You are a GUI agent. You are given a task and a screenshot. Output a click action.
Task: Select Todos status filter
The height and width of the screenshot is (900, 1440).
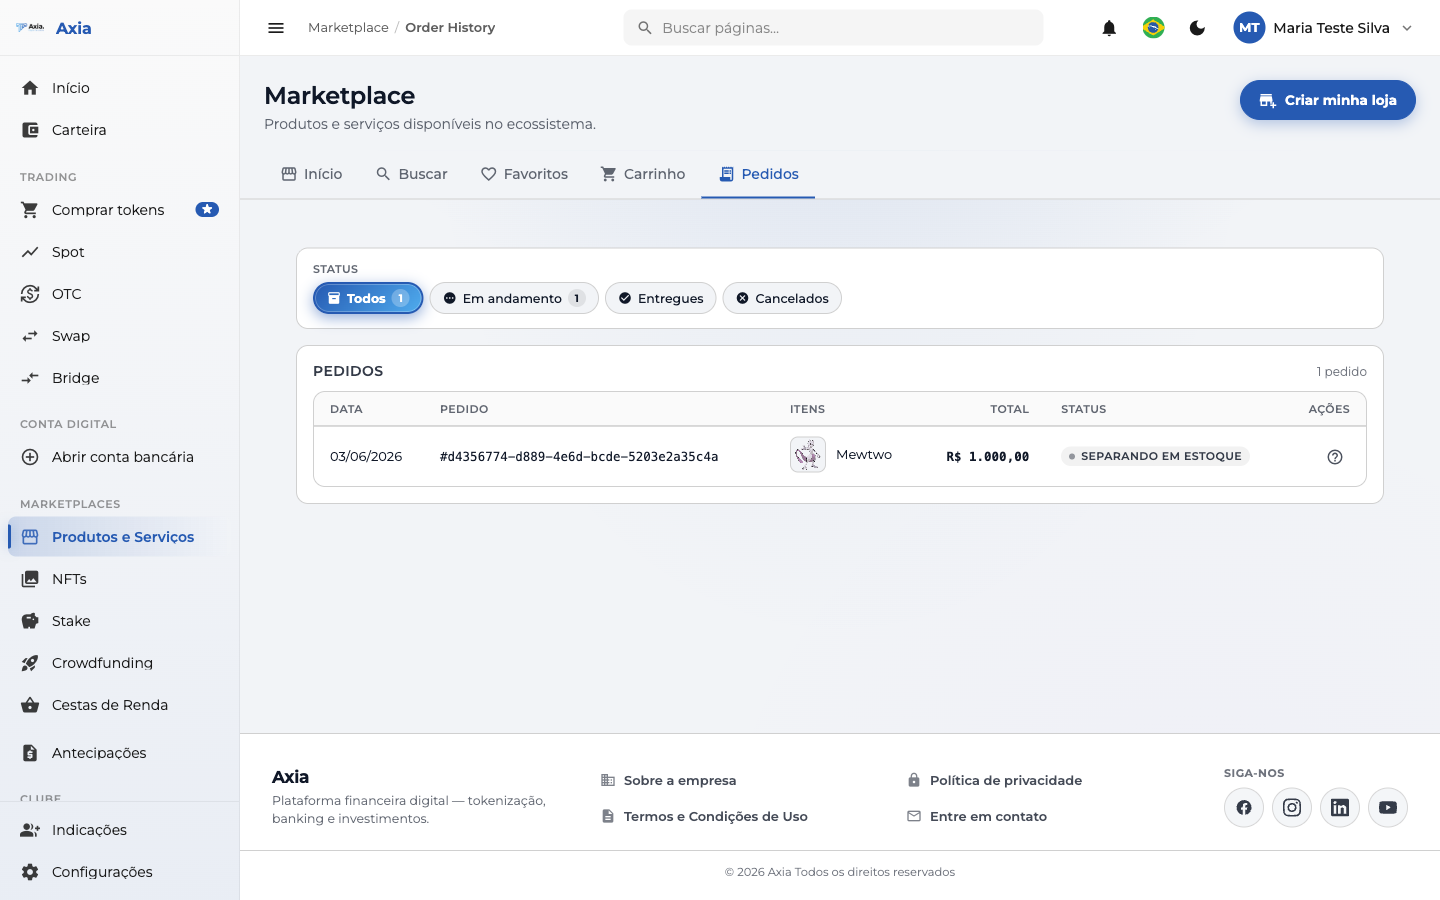(368, 298)
